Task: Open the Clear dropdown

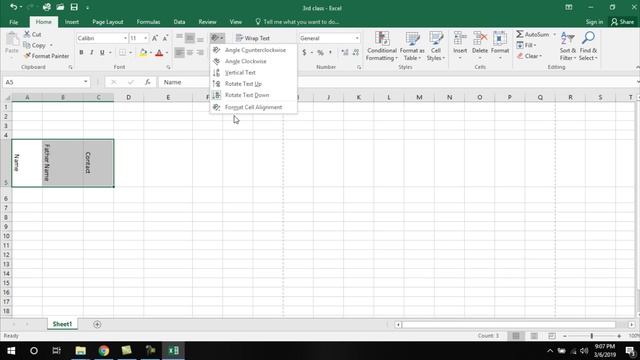Action: [x=529, y=56]
